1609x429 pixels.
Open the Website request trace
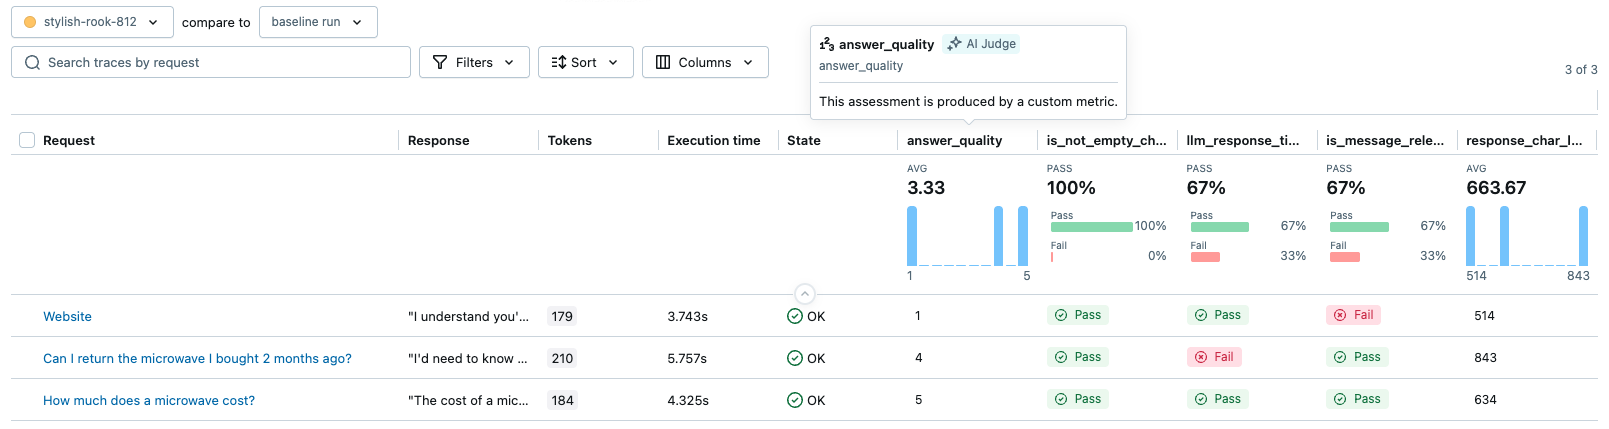67,316
